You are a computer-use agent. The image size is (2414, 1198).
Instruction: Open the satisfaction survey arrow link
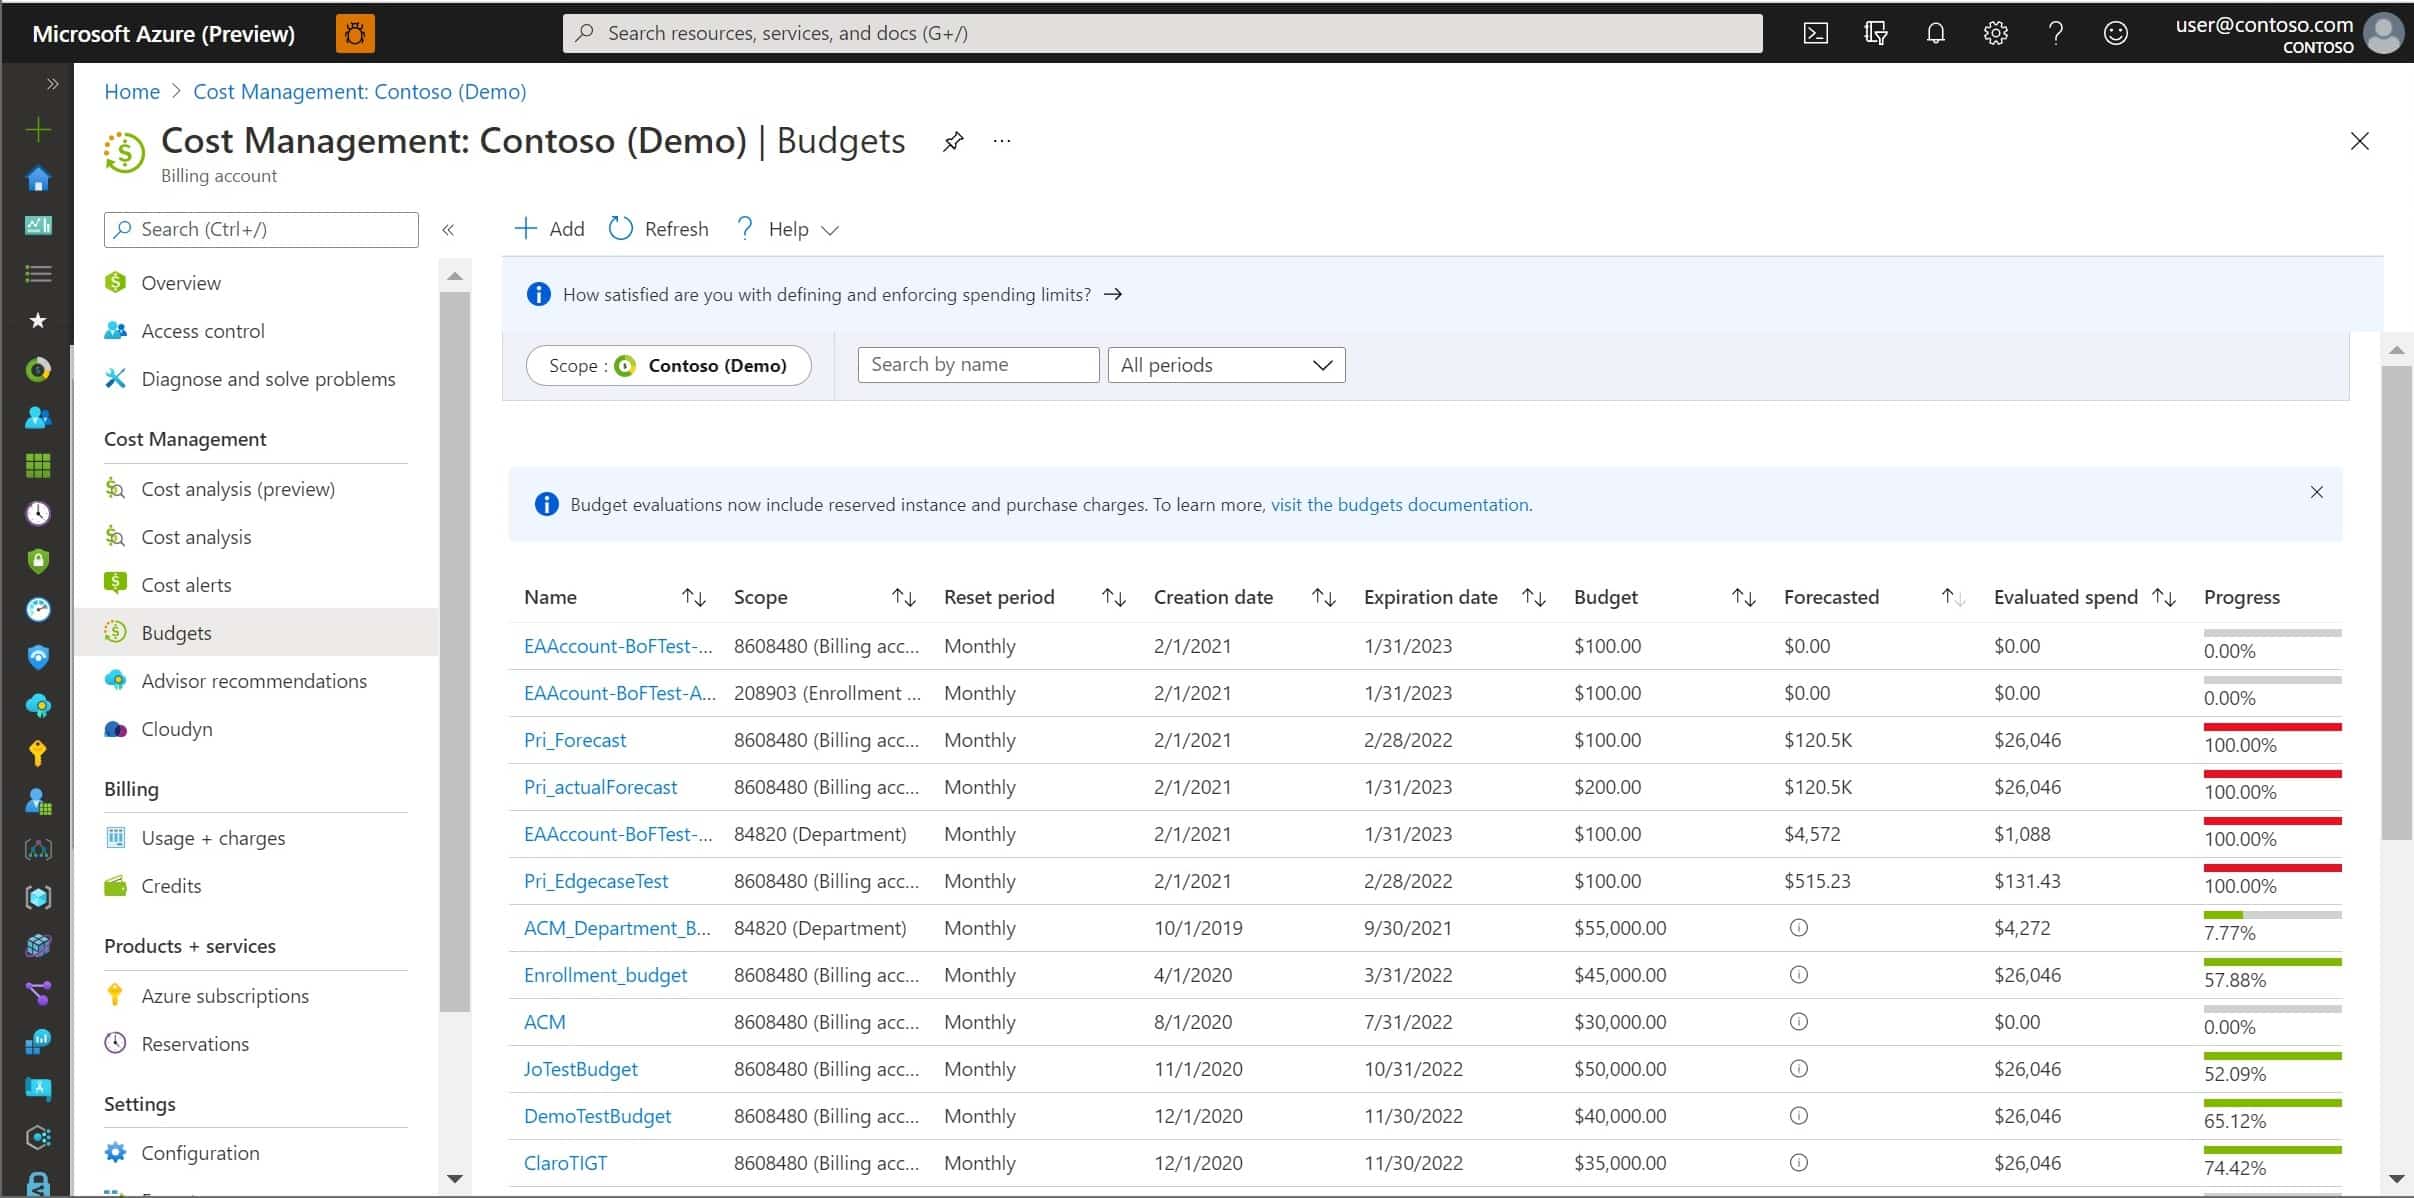[x=1113, y=294]
